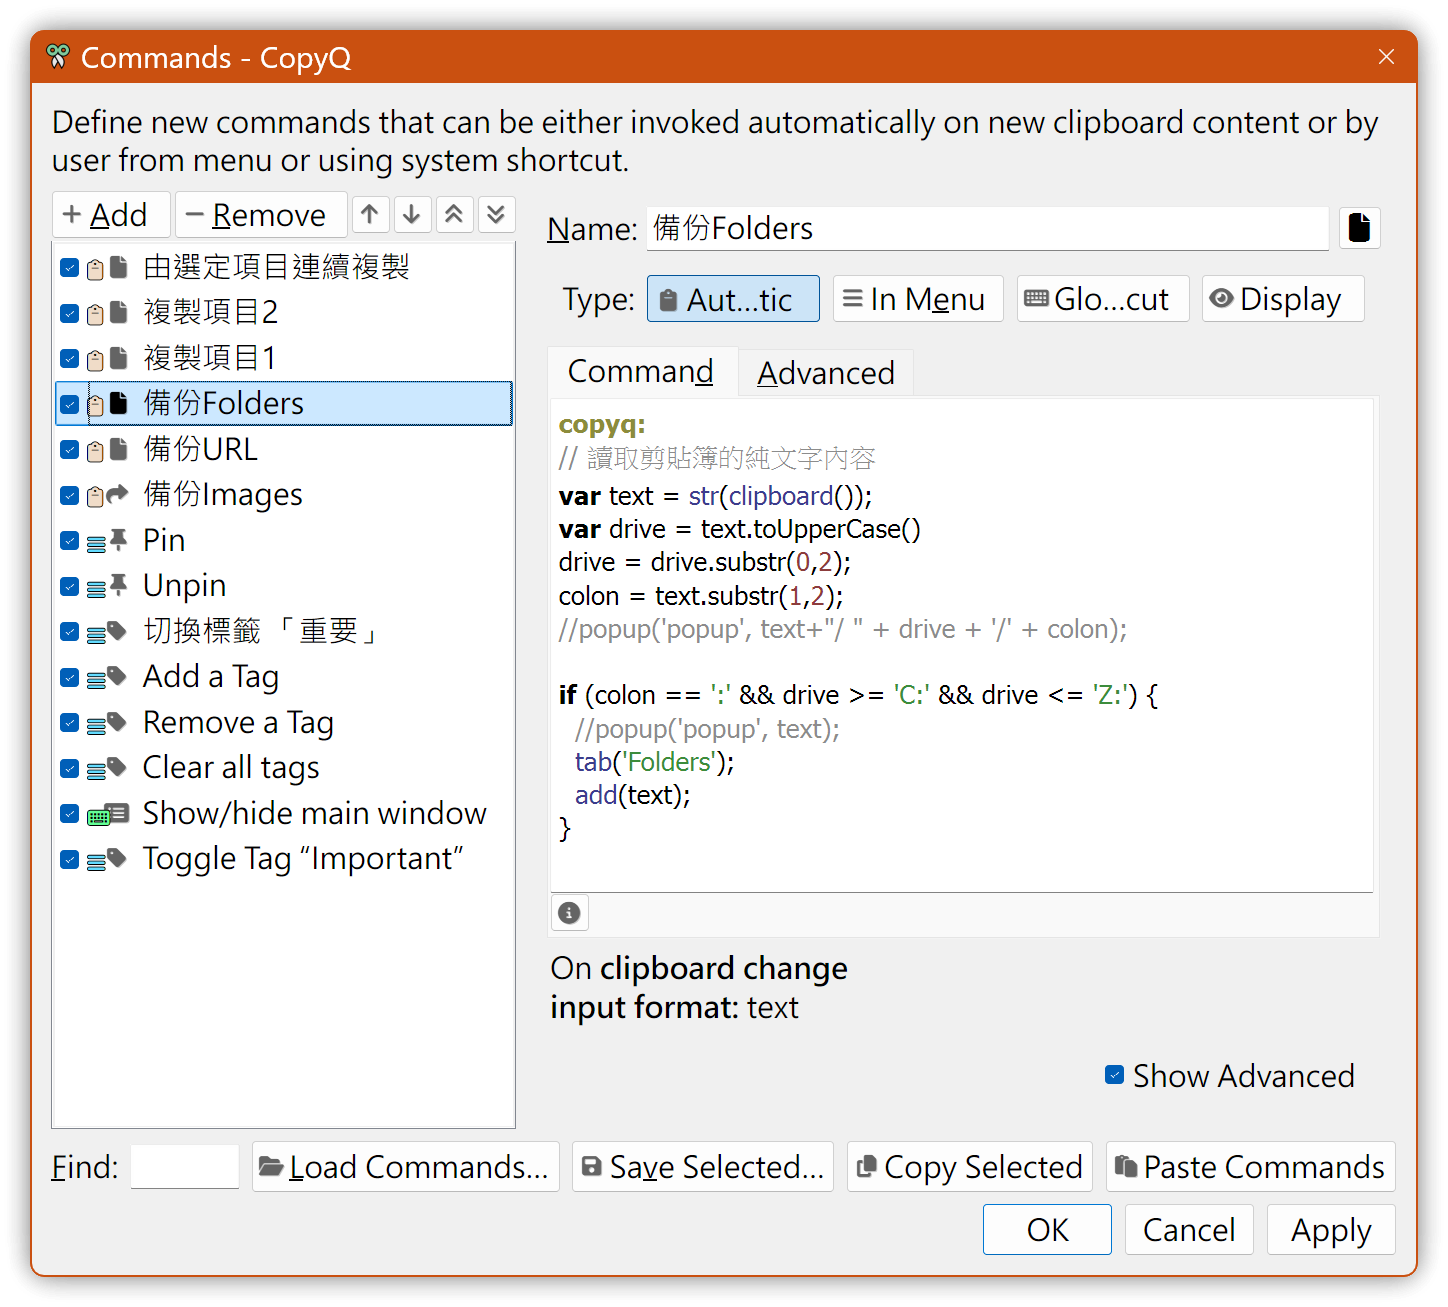Toggle the Automatic type button
The image size is (1448, 1307).
pos(733,299)
